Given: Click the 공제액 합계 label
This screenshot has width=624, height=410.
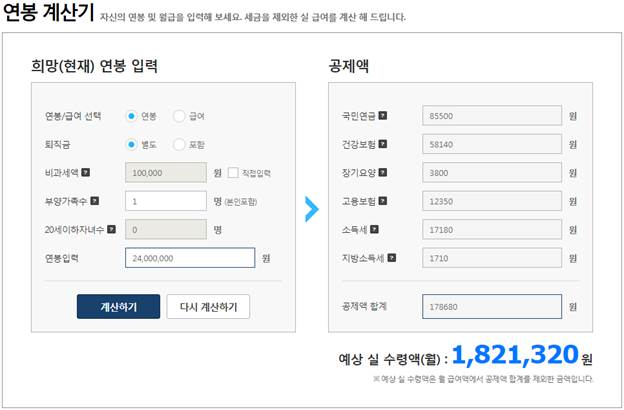Looking at the screenshot, I should [x=364, y=306].
